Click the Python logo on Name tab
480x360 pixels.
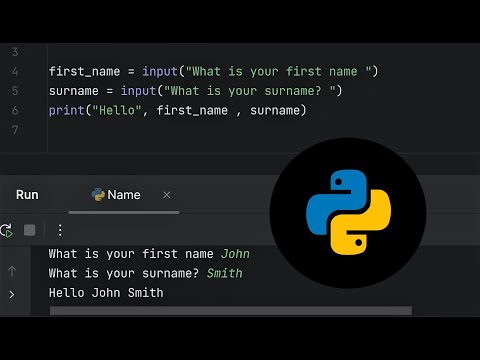(x=98, y=195)
